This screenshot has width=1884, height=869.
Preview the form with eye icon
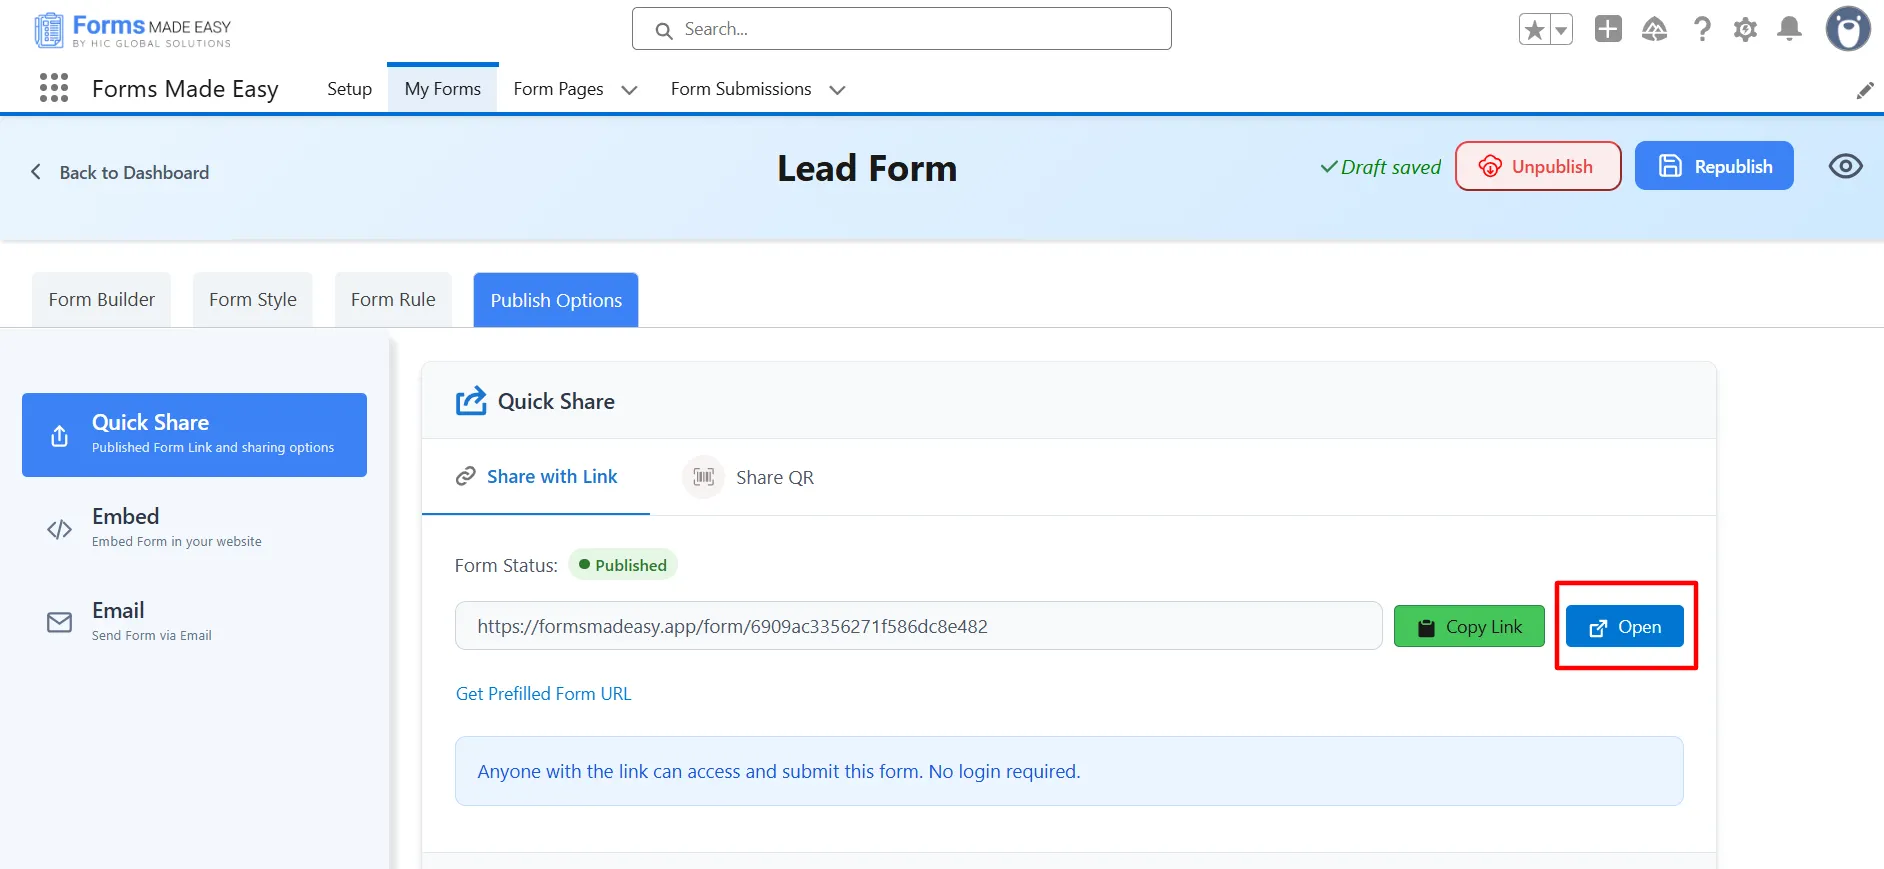pyautogui.click(x=1845, y=166)
